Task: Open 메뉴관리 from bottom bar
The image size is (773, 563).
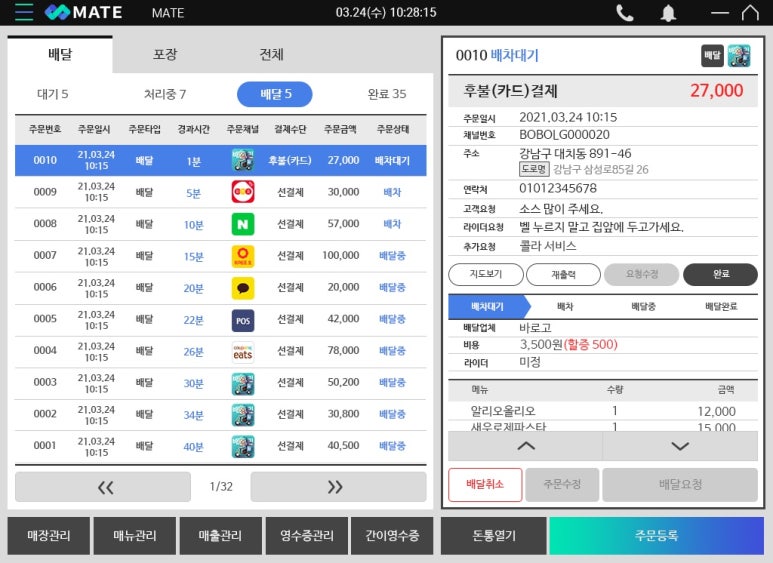Action: tap(135, 536)
